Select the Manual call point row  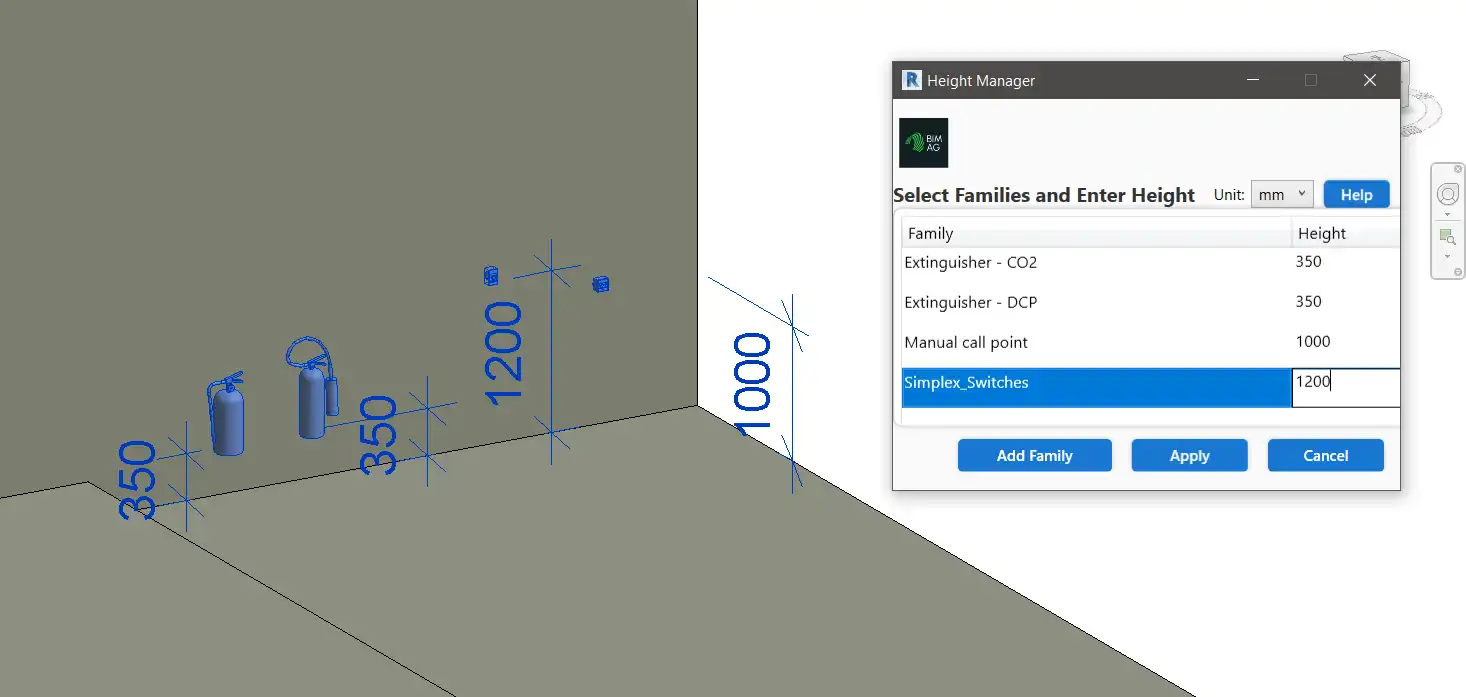coord(1095,342)
